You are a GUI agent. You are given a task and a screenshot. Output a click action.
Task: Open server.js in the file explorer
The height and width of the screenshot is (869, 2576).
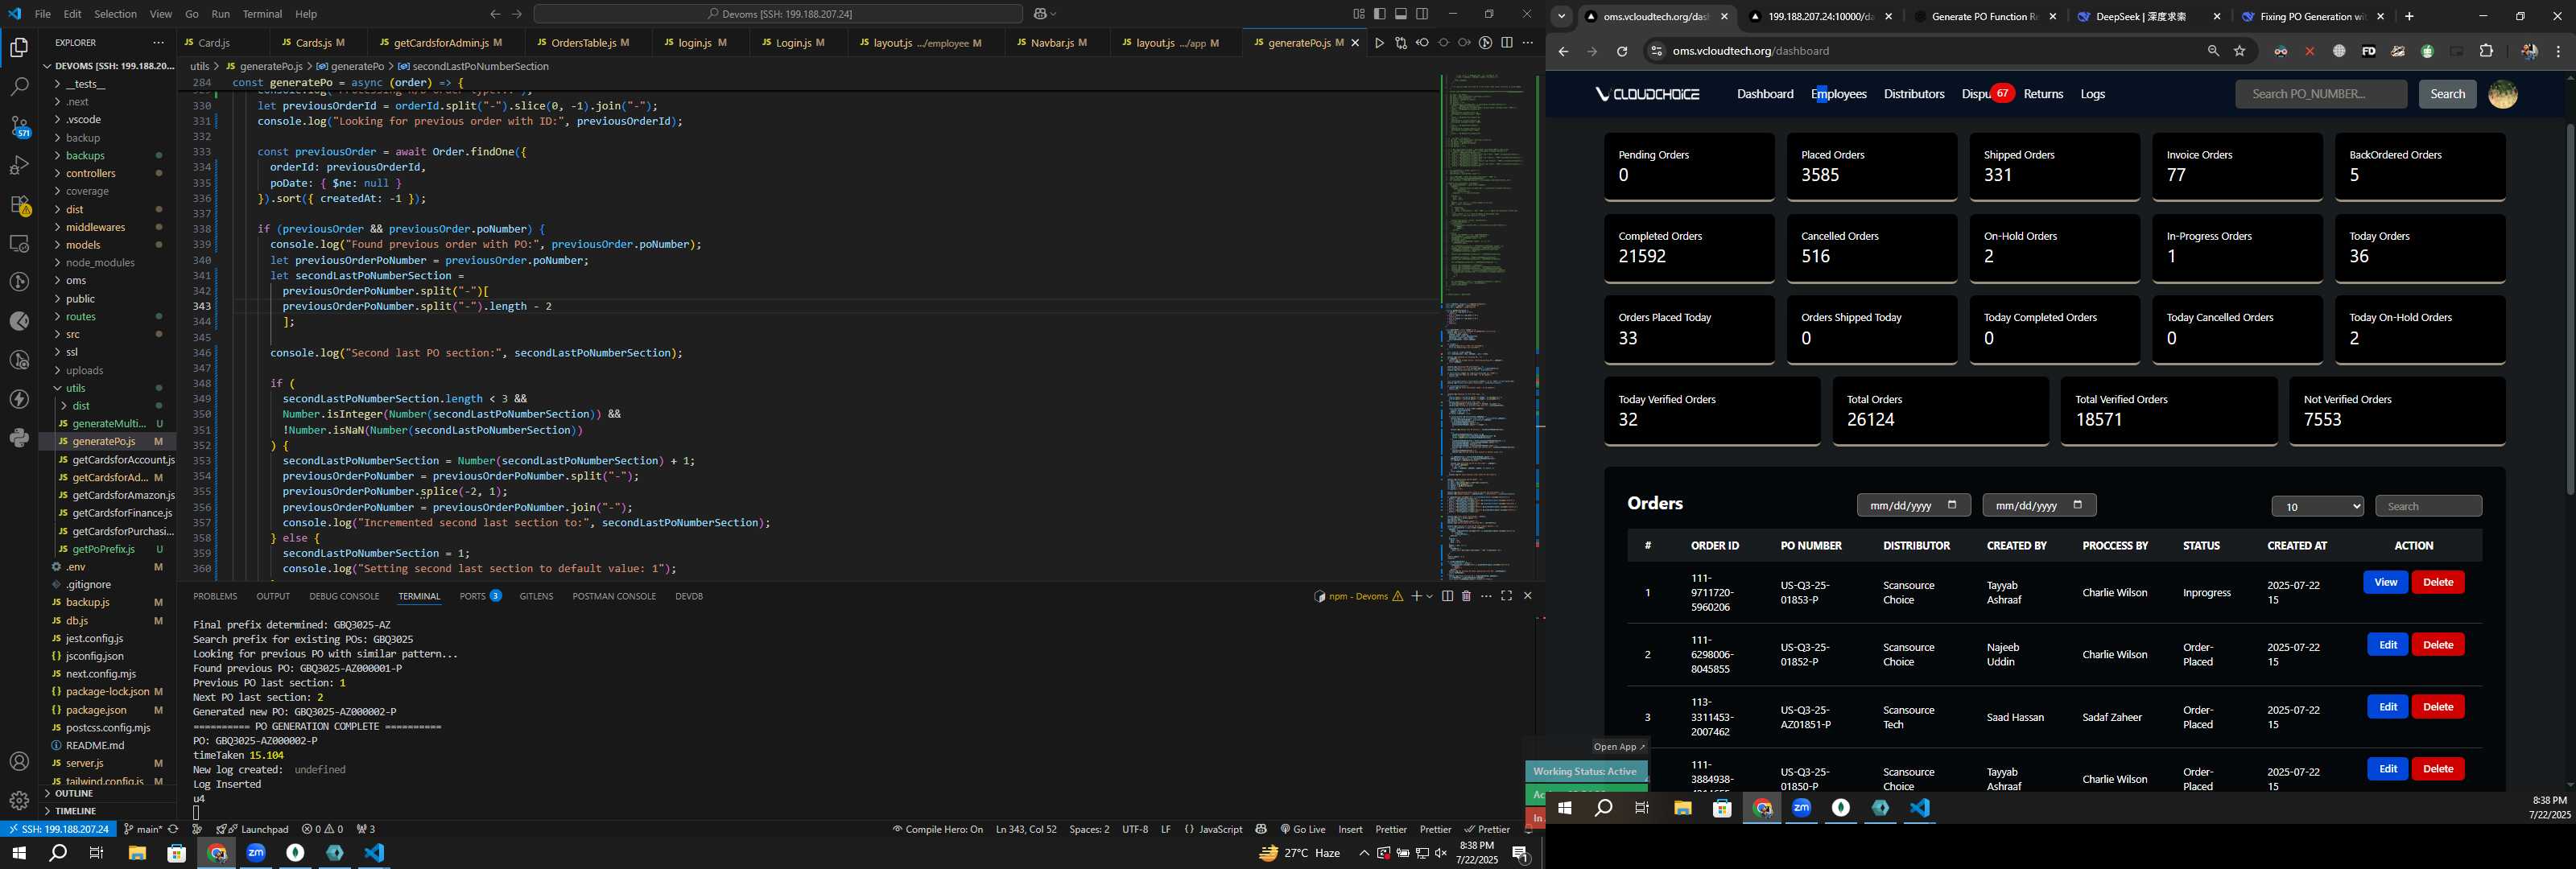[84, 763]
